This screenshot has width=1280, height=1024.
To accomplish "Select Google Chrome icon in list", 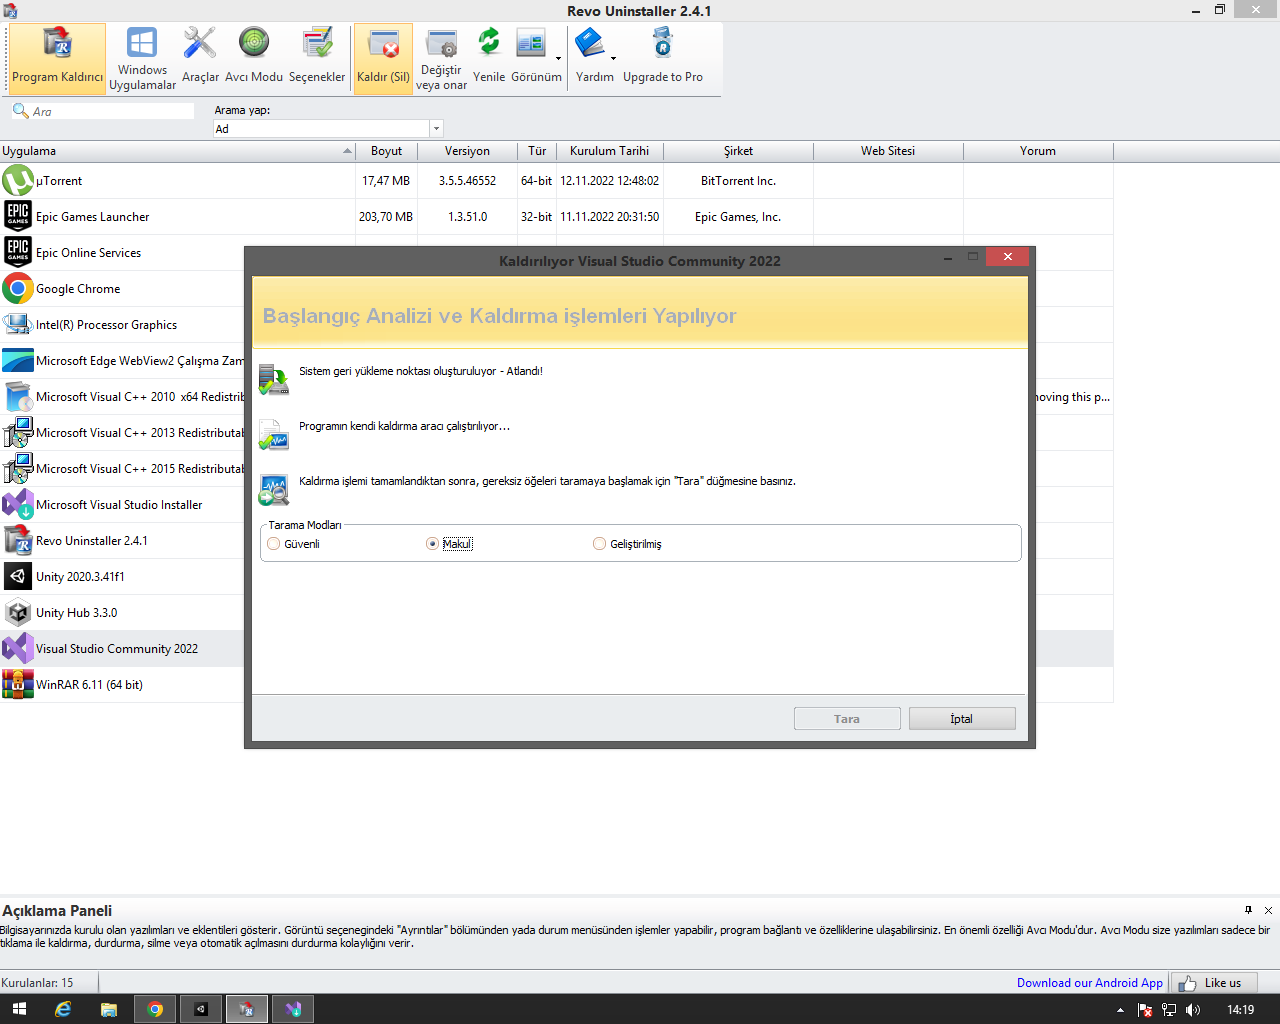I will point(18,289).
